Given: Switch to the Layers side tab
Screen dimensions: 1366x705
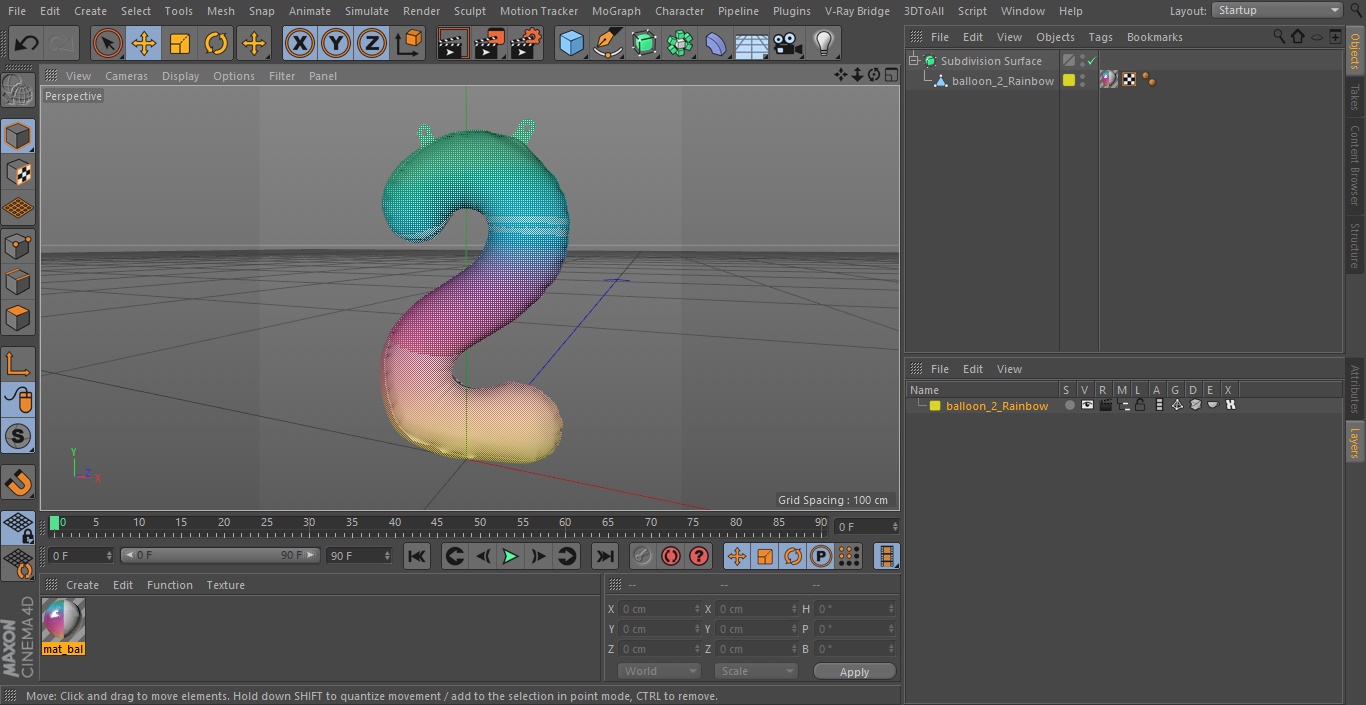Looking at the screenshot, I should tap(1355, 441).
